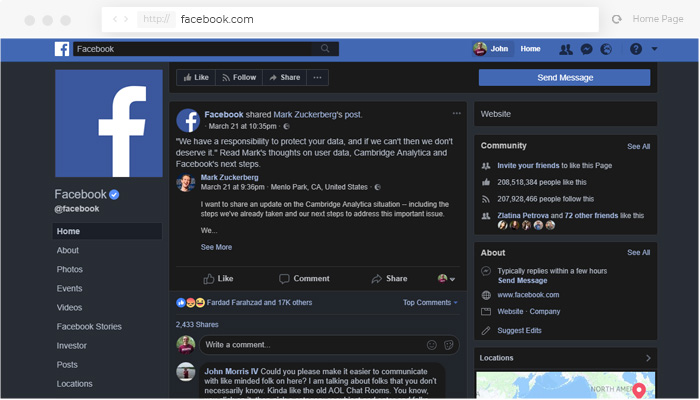This screenshot has height=400, width=700.
Task: Click the search magnifier icon
Action: tap(325, 49)
